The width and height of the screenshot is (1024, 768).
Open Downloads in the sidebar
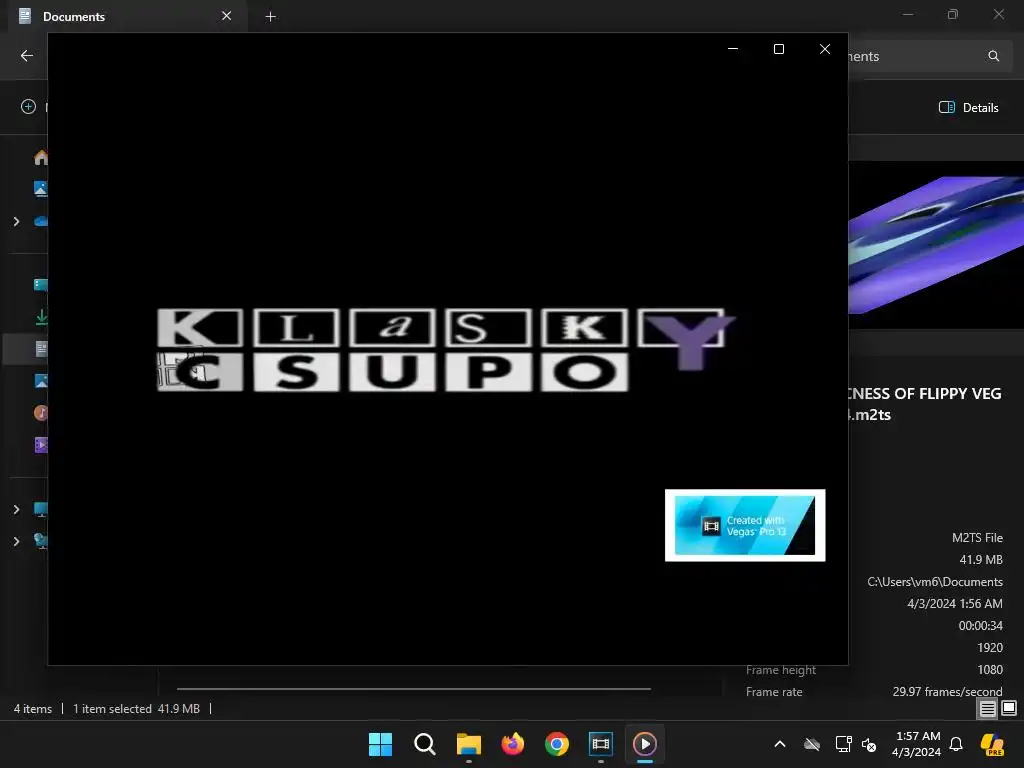pyautogui.click(x=41, y=317)
